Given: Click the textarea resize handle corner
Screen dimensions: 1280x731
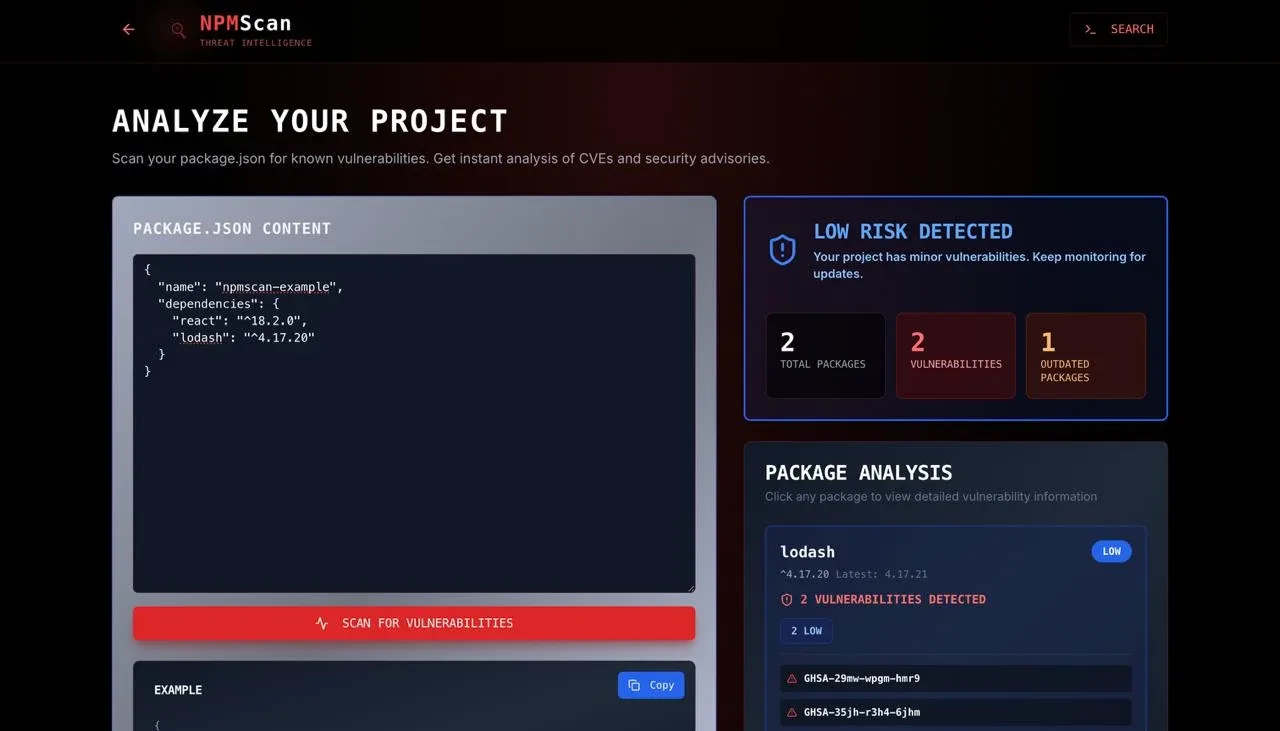Looking at the screenshot, I should point(689,587).
